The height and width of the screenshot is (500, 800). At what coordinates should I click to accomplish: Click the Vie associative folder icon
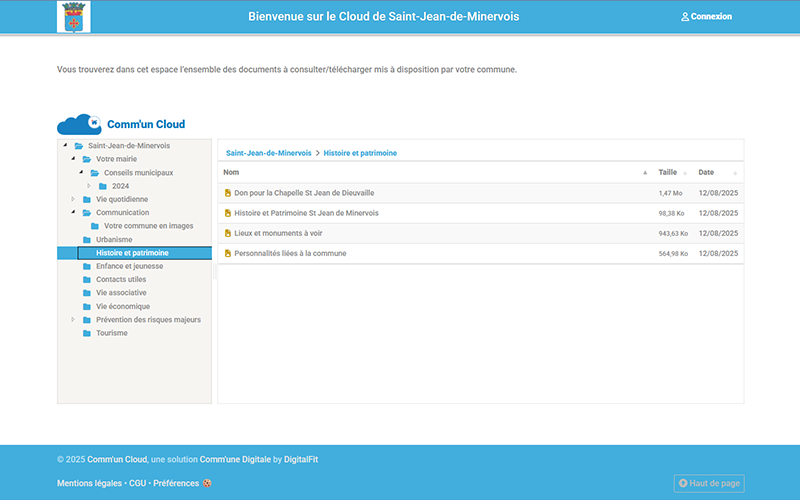[x=87, y=293]
